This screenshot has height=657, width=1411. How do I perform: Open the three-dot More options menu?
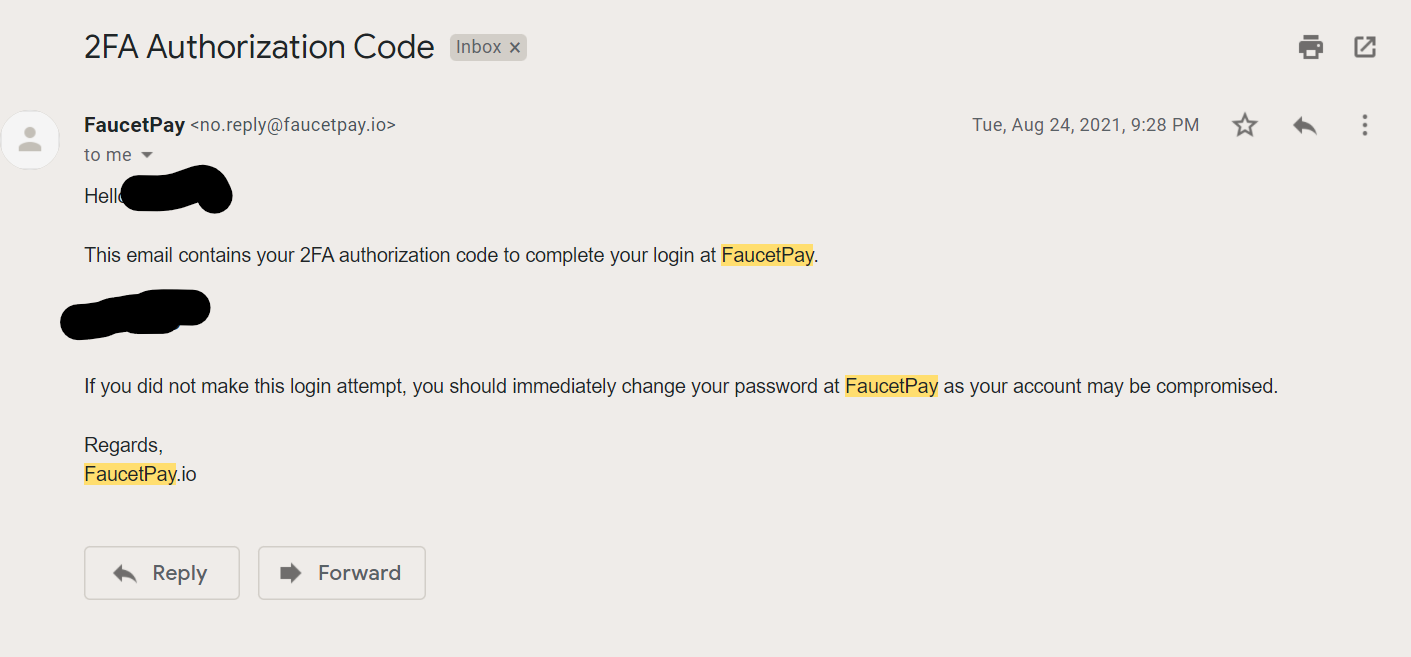coord(1364,125)
